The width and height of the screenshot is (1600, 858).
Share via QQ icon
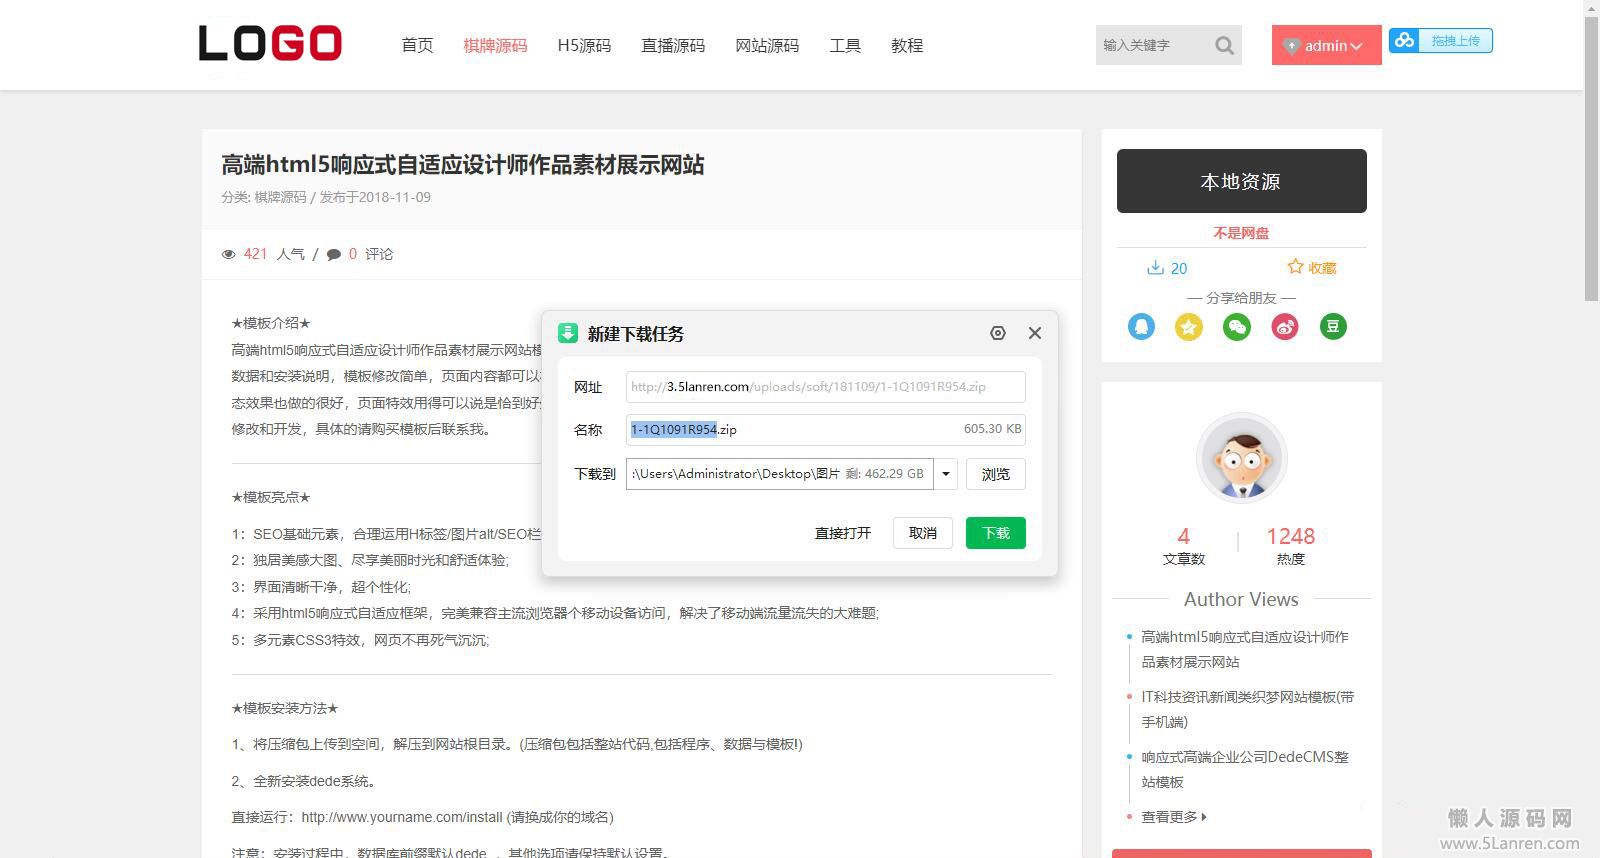tap(1141, 327)
